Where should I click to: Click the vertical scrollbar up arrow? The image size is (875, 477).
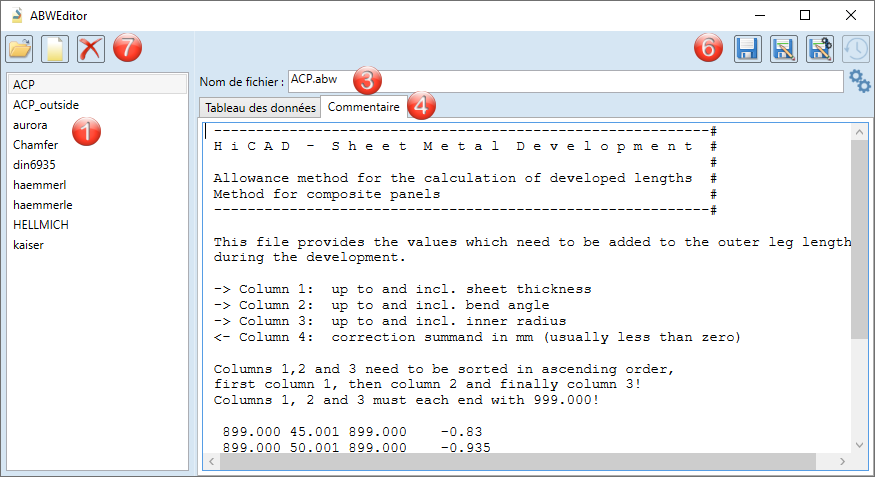click(859, 132)
